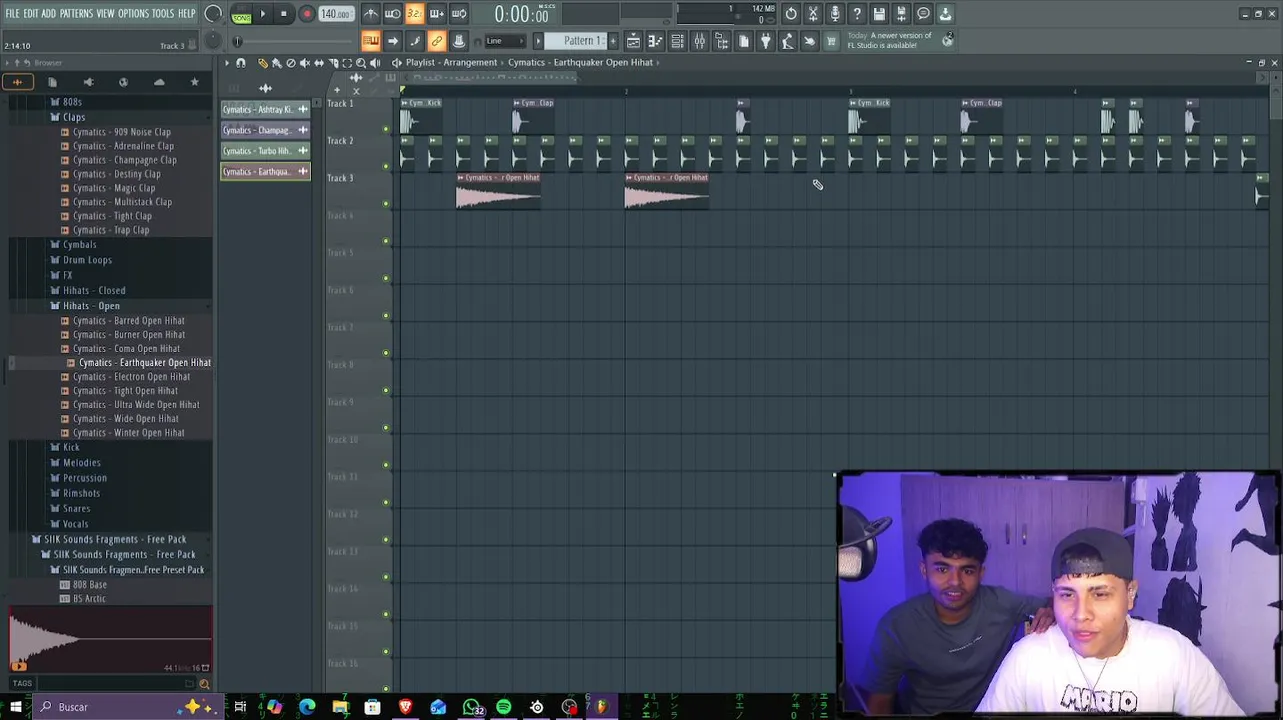Viewport: 1283px width, 720px height.
Task: Click the master volume knob
Action: coord(213,14)
